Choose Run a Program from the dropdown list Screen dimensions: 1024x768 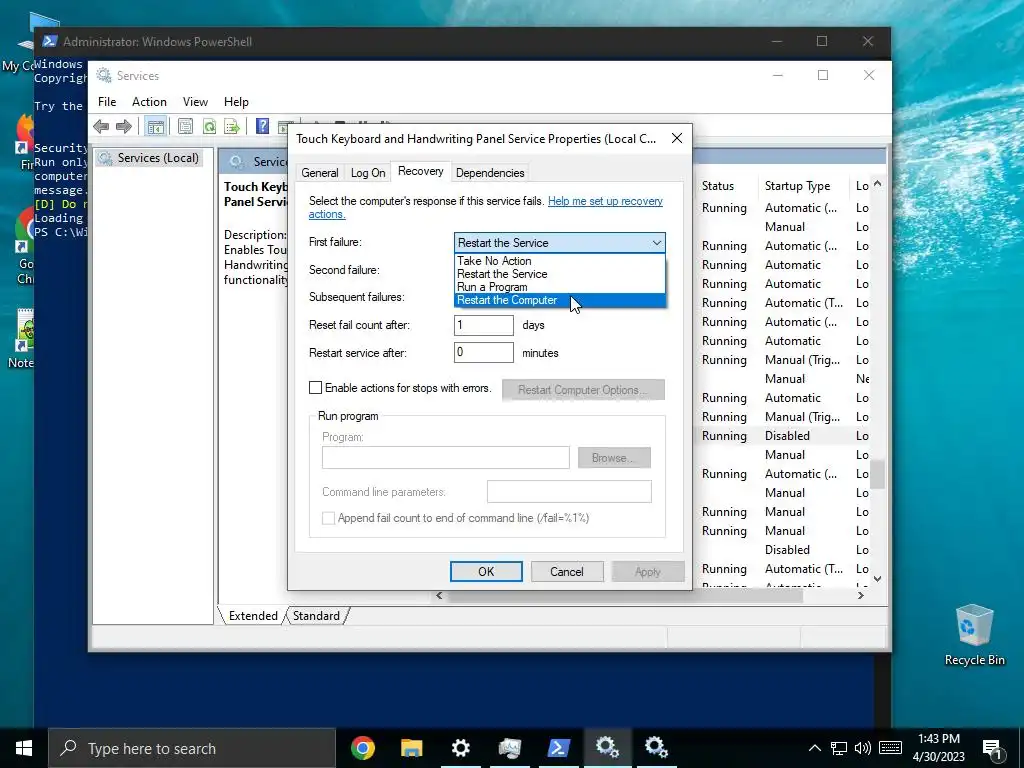(x=560, y=287)
